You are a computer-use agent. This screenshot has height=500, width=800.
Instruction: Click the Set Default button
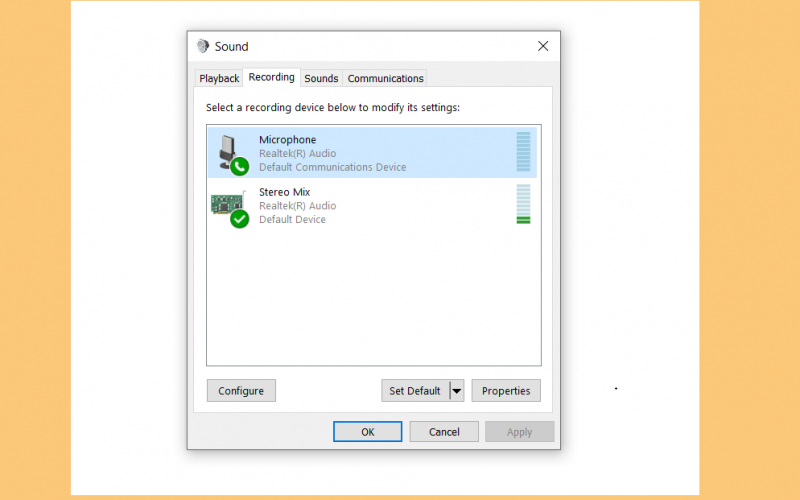(415, 391)
